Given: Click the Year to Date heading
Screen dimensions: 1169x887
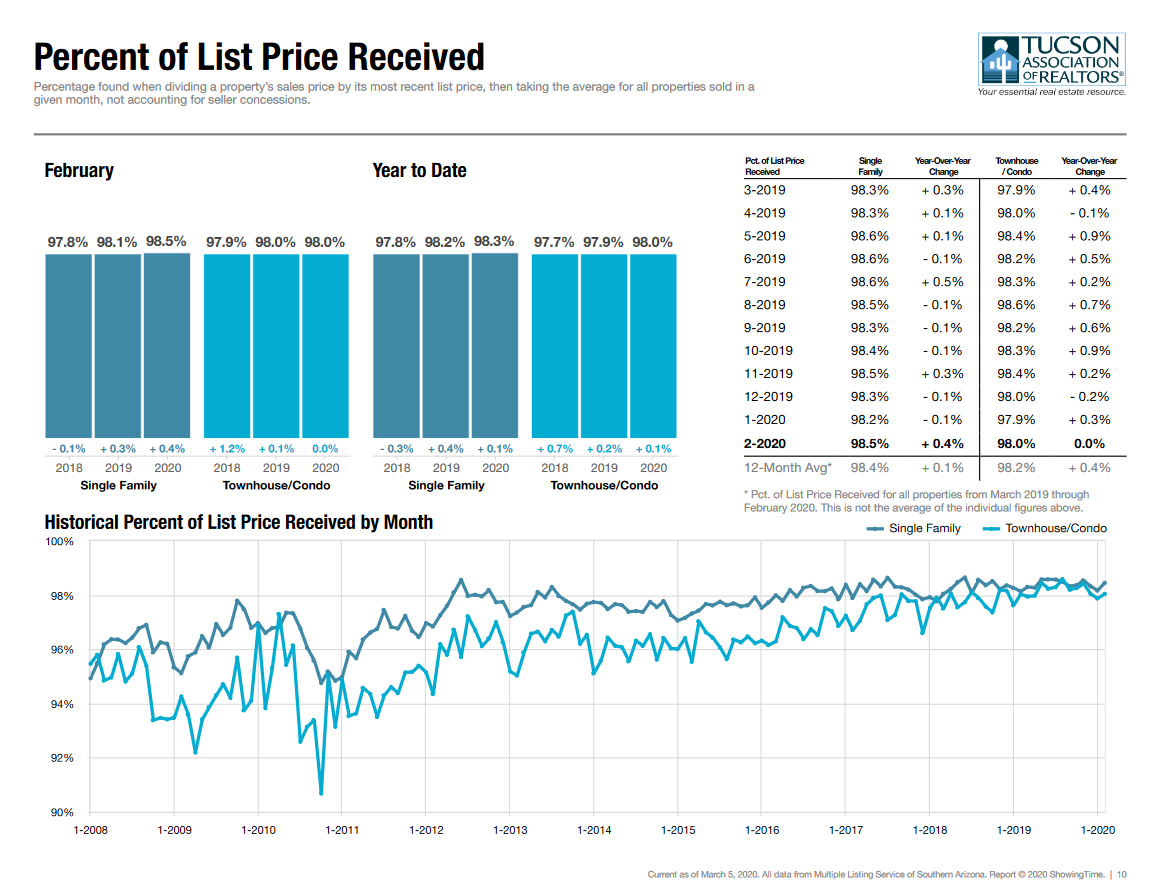Looking at the screenshot, I should click(x=419, y=171).
